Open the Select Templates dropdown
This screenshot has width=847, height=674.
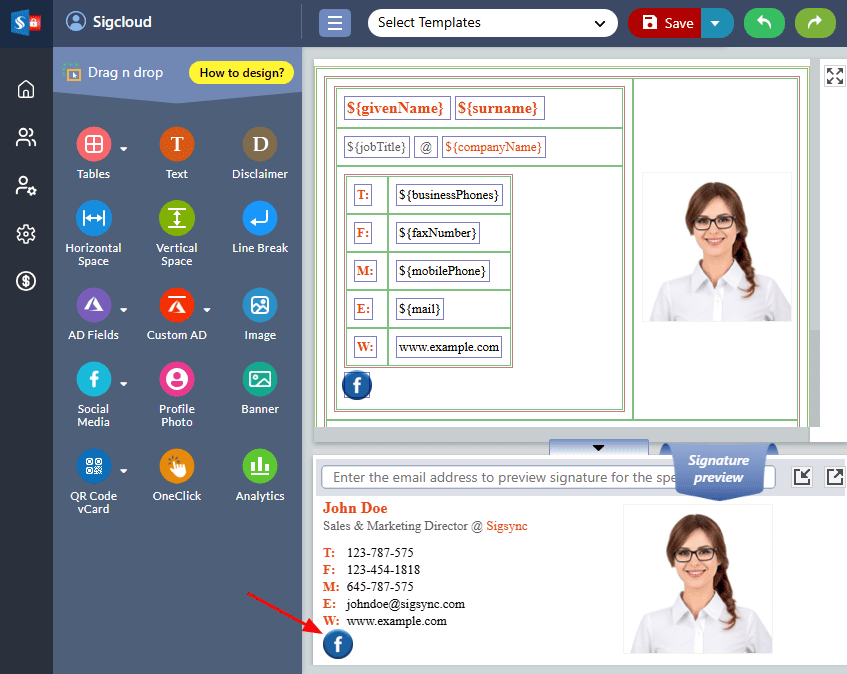pos(492,23)
